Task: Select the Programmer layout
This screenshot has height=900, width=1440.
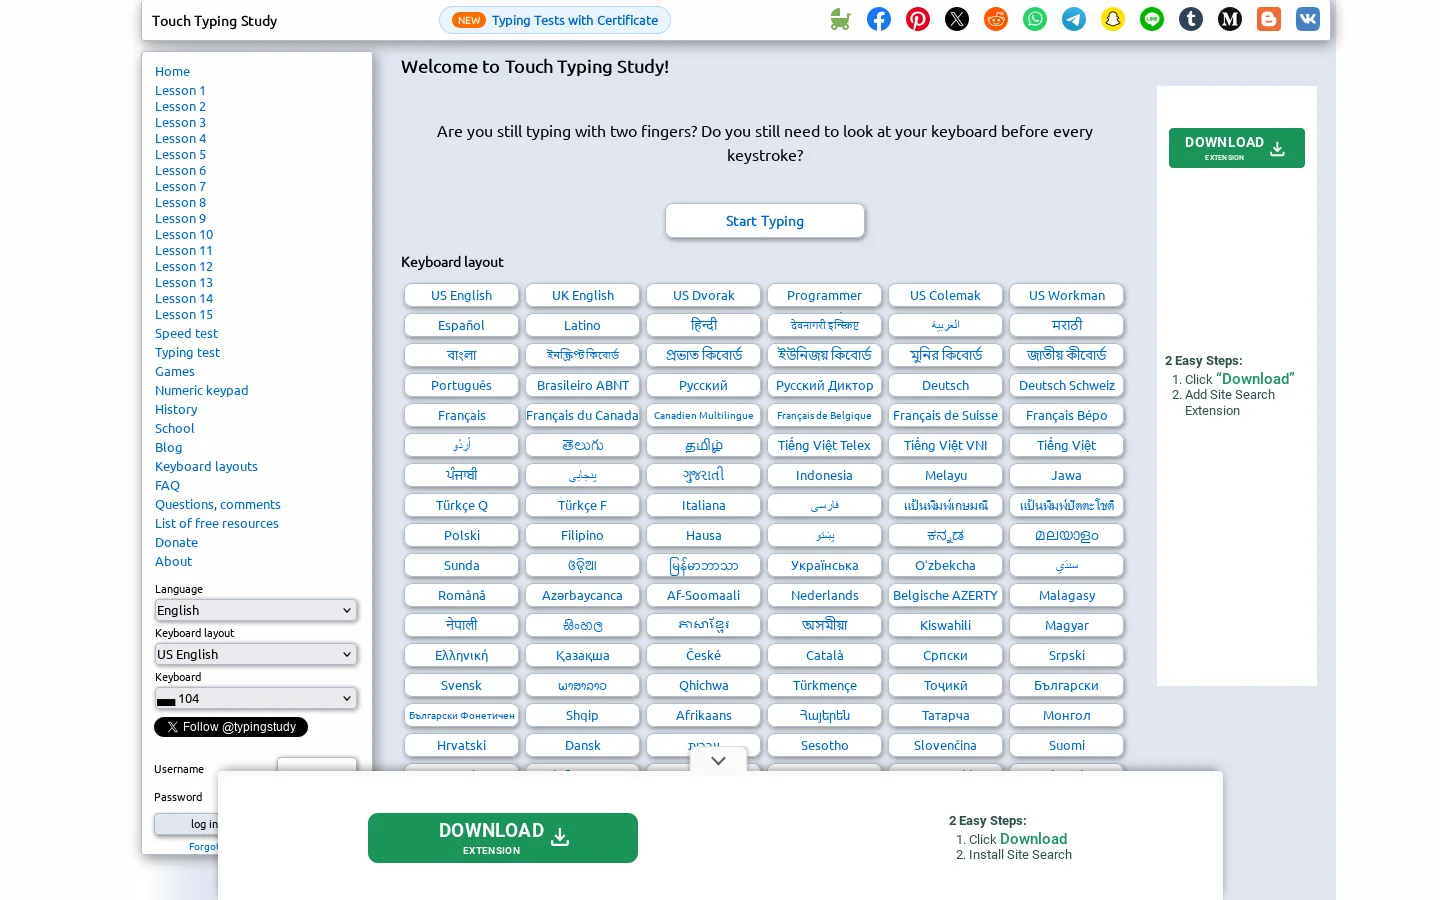Action: click(x=824, y=295)
